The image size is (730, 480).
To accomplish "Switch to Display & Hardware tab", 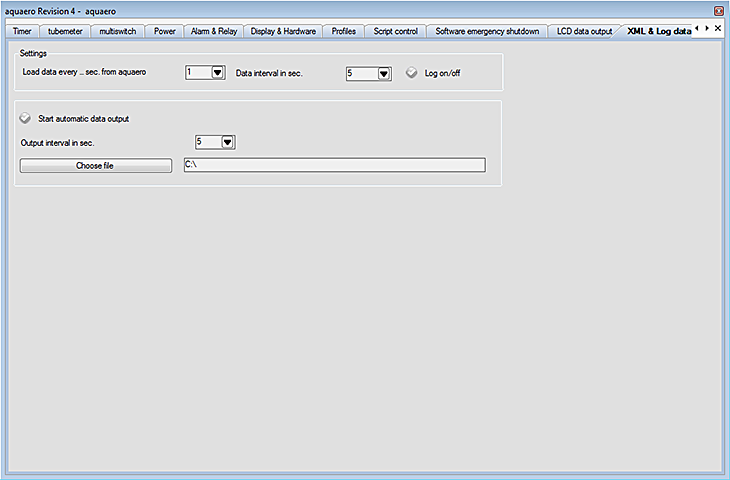I will click(x=283, y=31).
